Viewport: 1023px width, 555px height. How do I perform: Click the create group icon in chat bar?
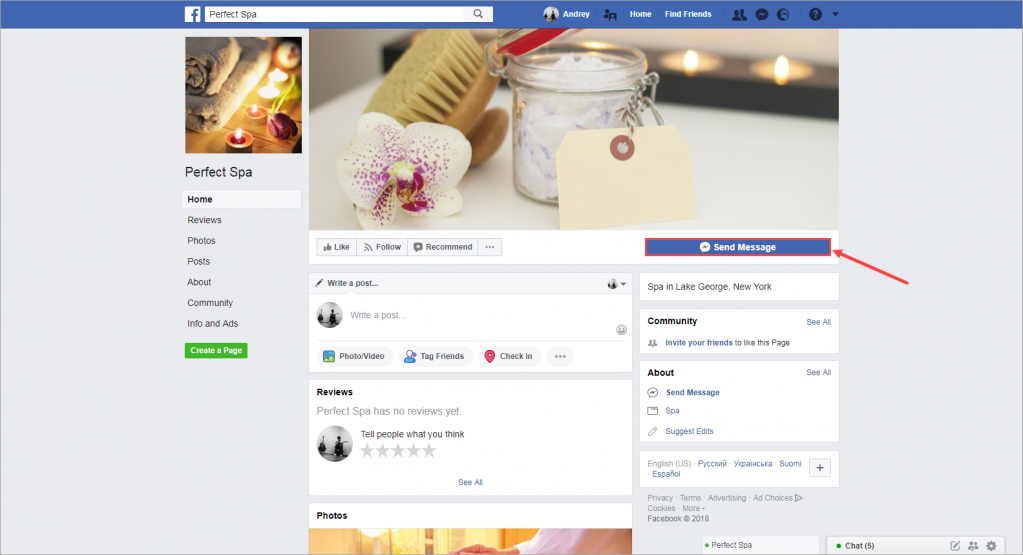[973, 546]
